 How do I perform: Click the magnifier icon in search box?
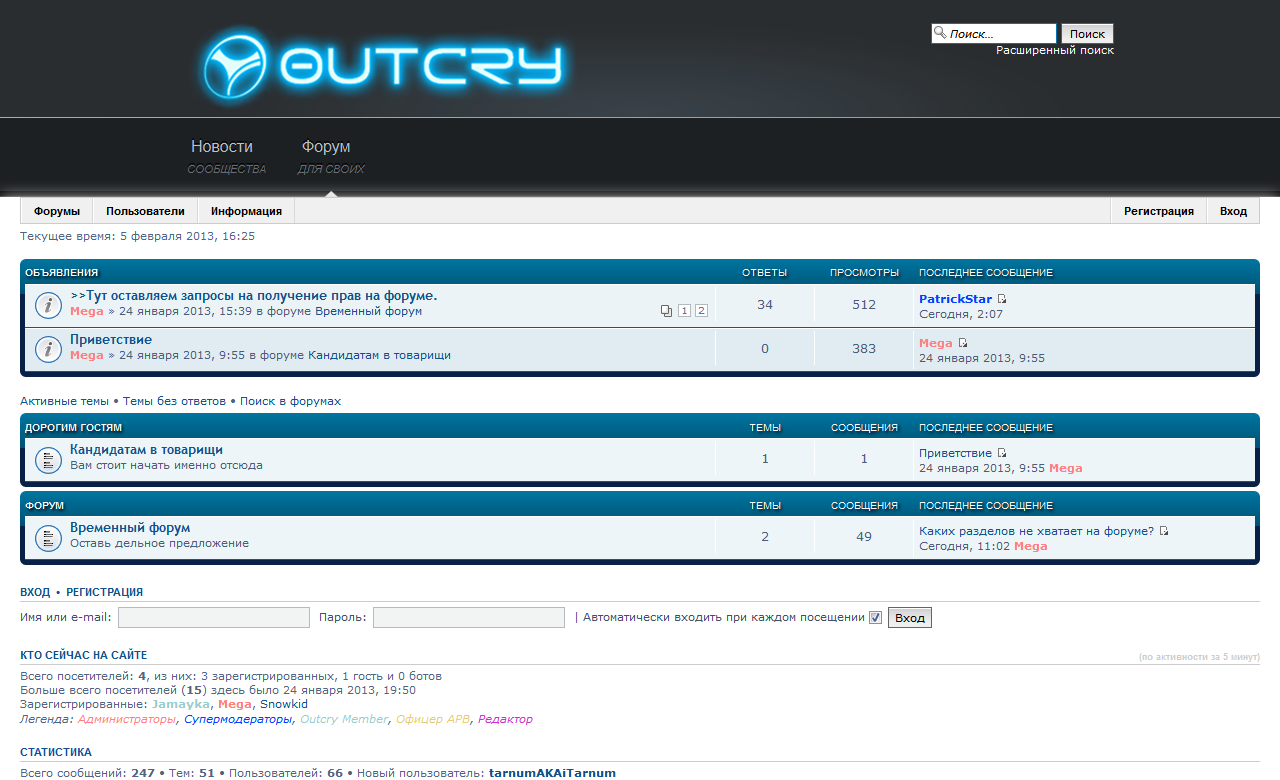(940, 33)
